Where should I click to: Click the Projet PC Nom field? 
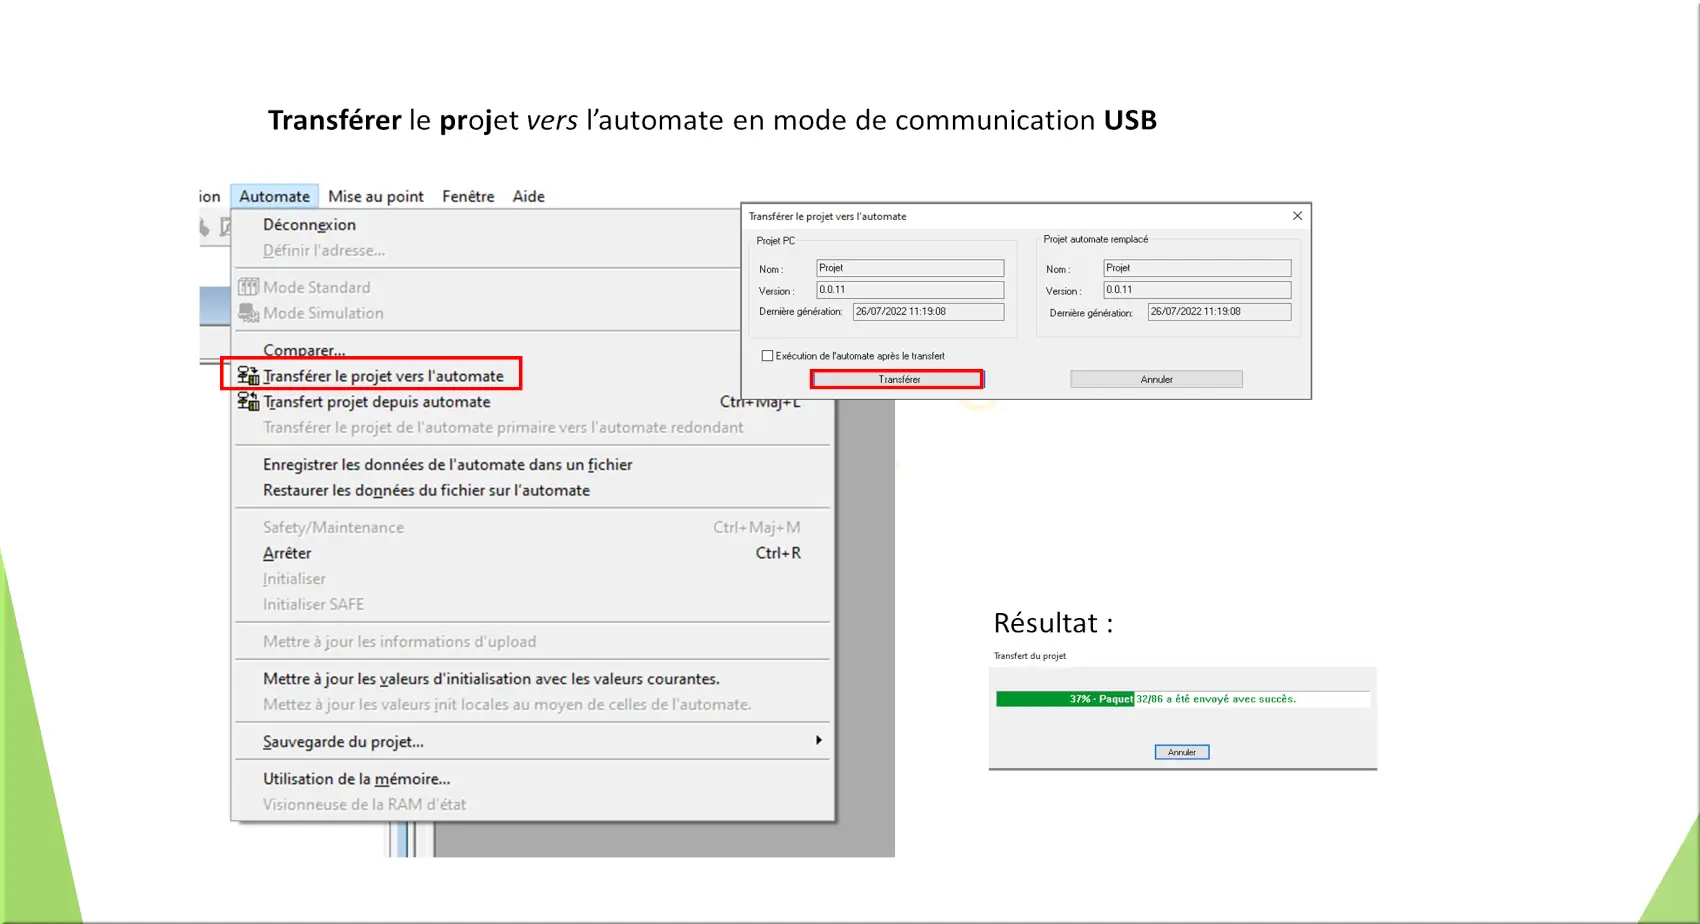909,268
